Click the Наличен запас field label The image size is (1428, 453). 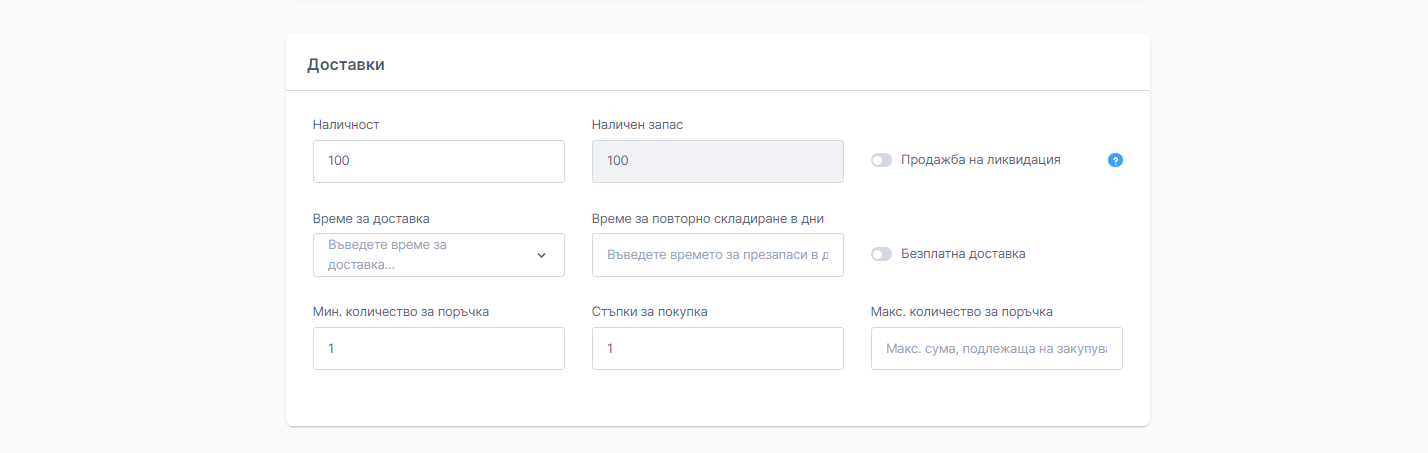pyautogui.click(x=637, y=125)
